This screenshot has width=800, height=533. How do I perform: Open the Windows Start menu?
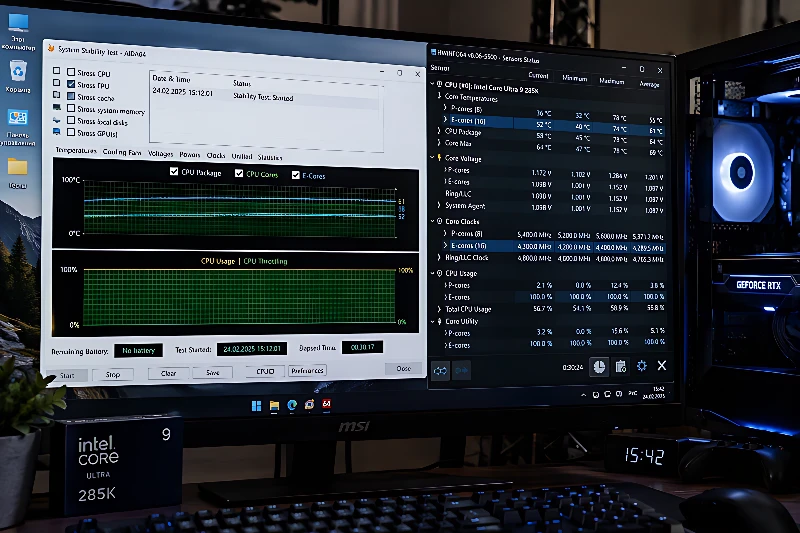pyautogui.click(x=257, y=406)
